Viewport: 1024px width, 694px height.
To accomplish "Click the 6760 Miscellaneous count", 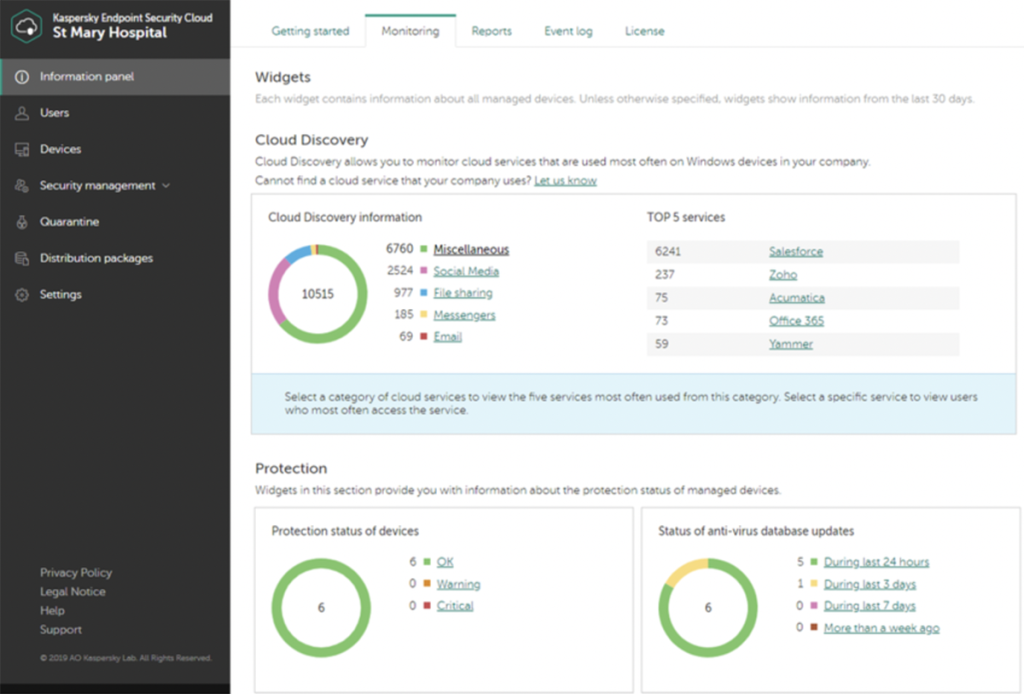I will [x=399, y=249].
